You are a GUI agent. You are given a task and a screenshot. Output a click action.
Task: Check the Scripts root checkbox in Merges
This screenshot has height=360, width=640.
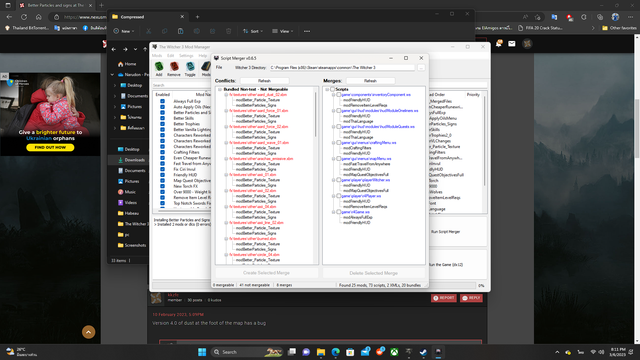(x=333, y=89)
